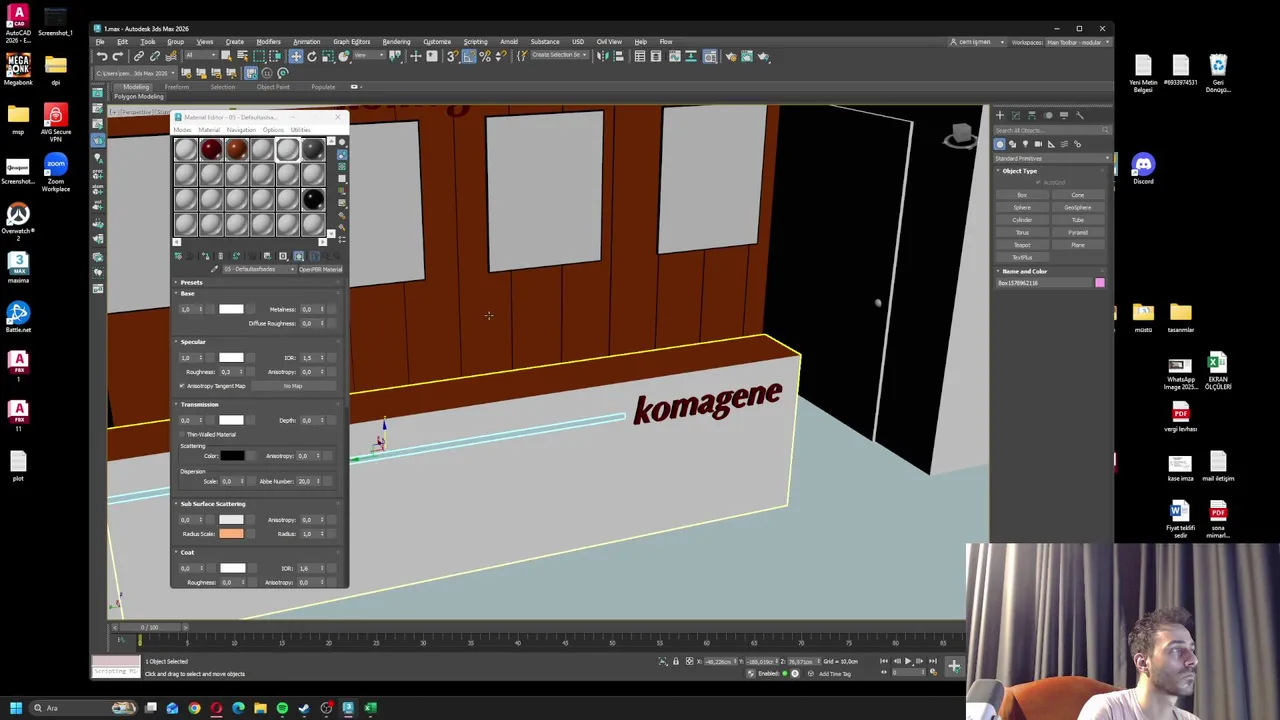Click the Mirror tool icon
The height and width of the screenshot is (720, 1280).
pyautogui.click(x=603, y=57)
